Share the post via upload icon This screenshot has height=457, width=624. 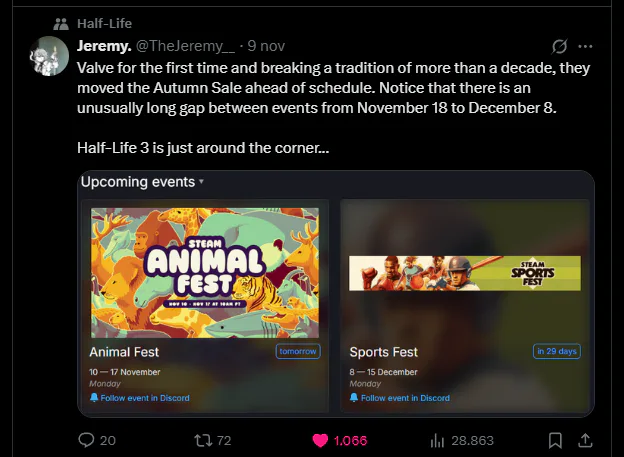tap(587, 440)
